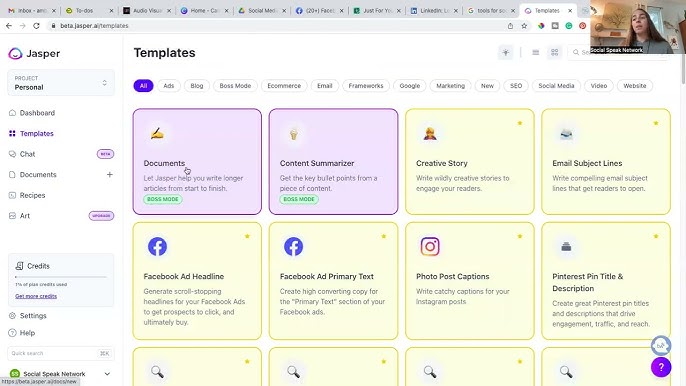Viewport: 686px width, 386px height.
Task: Click the Quick search field
Action: coord(61,353)
